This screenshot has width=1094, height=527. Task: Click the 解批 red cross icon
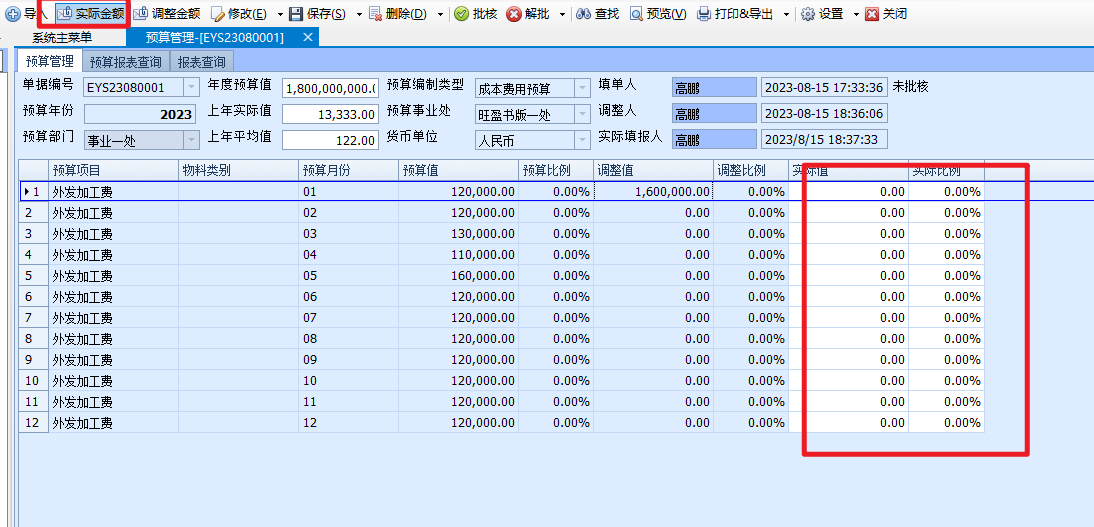click(514, 13)
